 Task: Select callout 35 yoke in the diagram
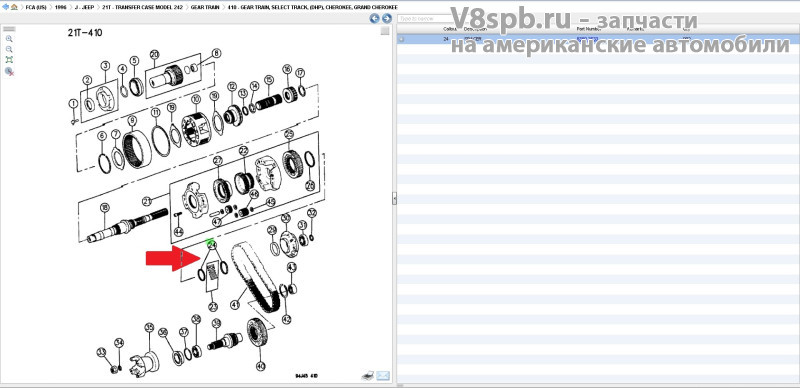tap(149, 327)
